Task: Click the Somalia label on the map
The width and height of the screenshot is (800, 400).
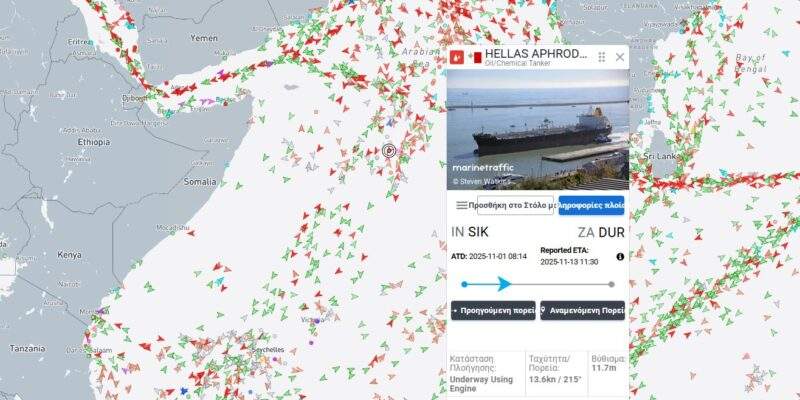Action: [200, 182]
